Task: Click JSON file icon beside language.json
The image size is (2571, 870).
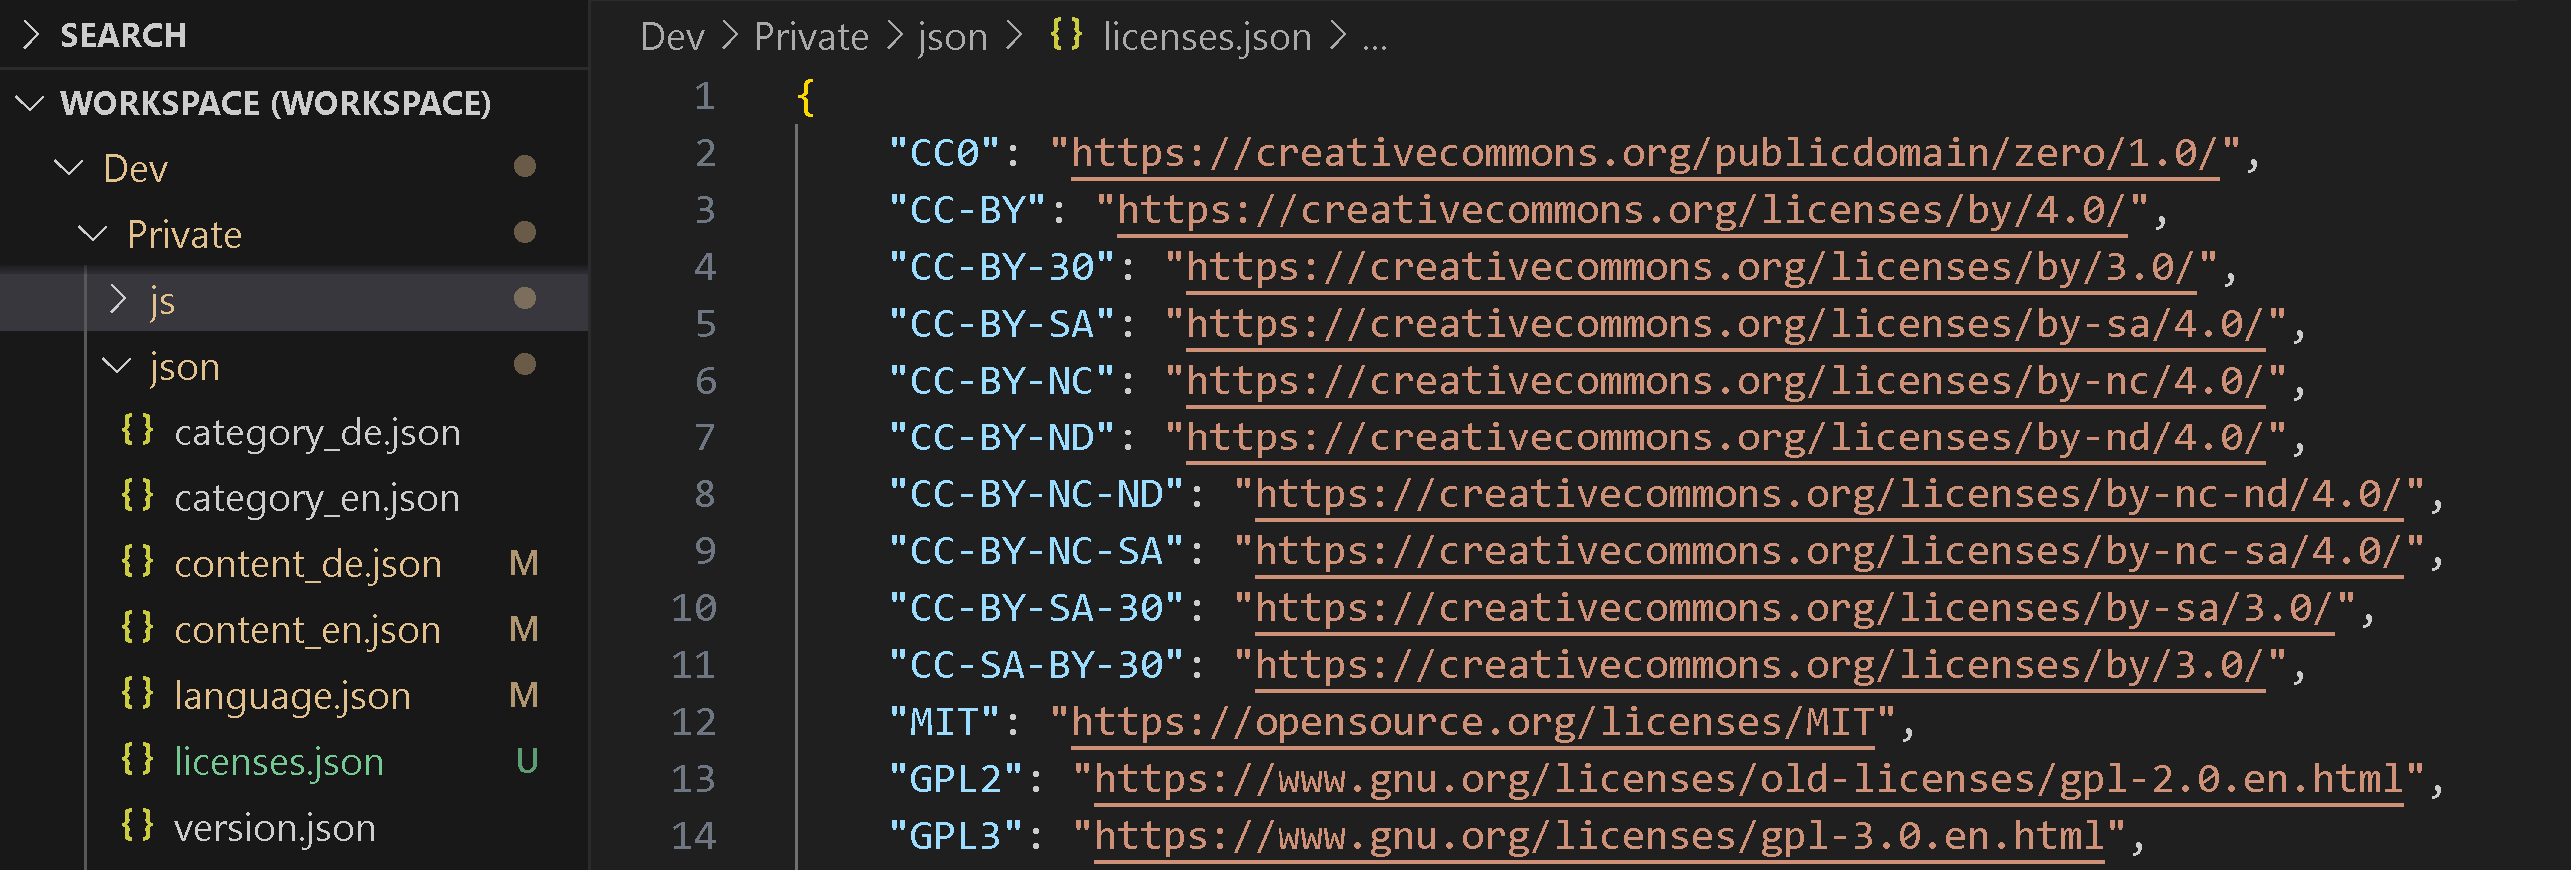Action: (x=138, y=694)
